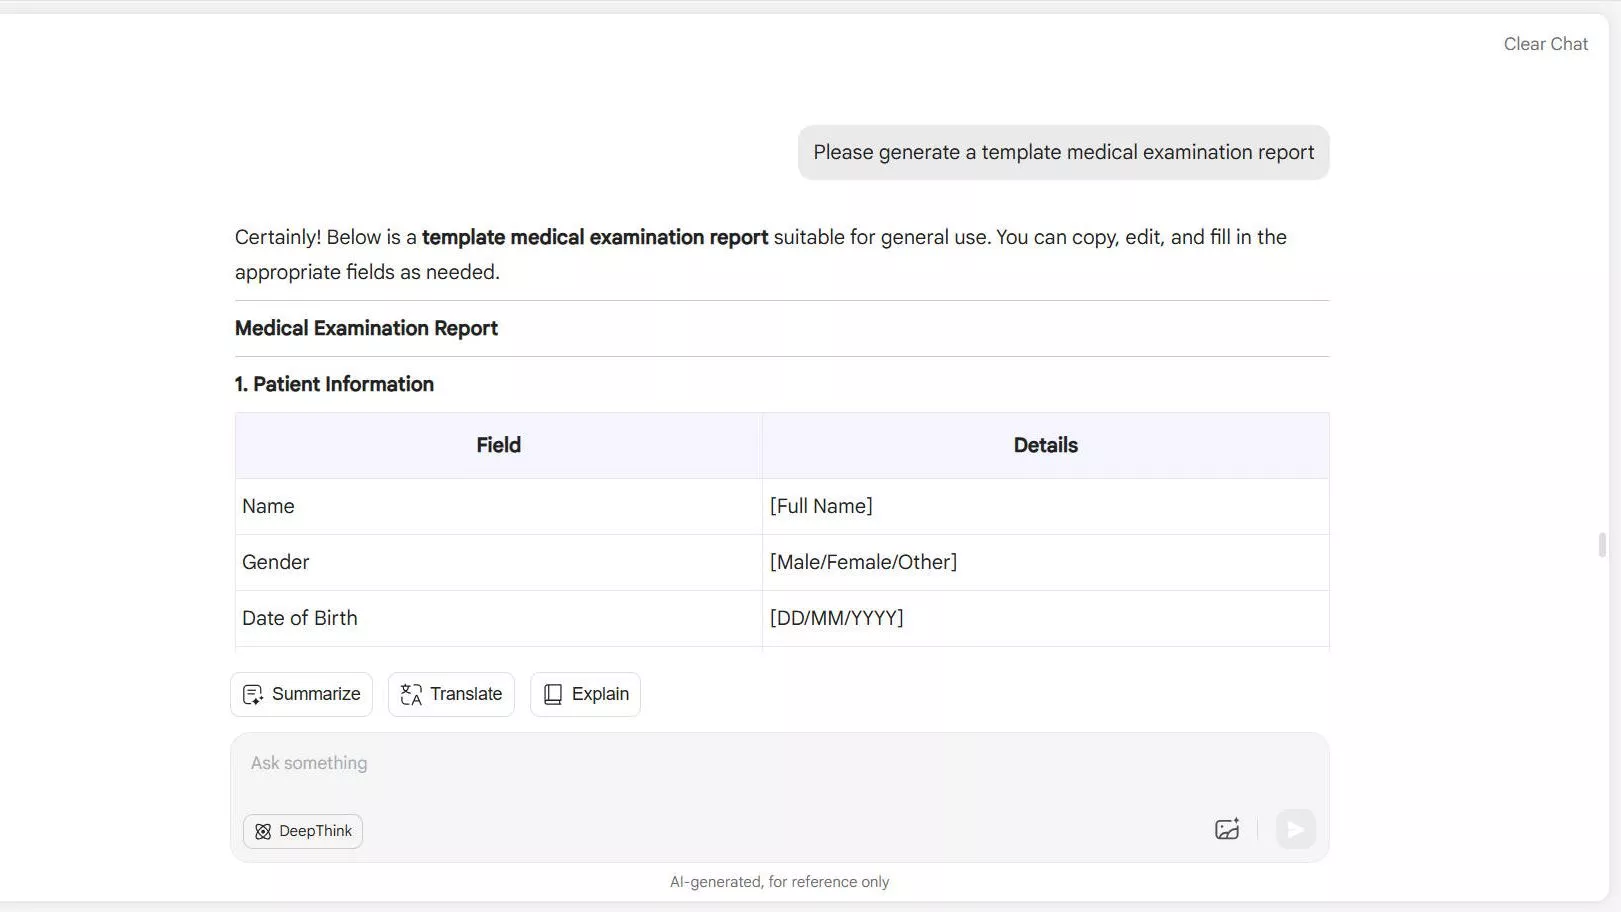1621x912 pixels.
Task: Click the vertical scrollbar thumb
Action: (x=1602, y=545)
